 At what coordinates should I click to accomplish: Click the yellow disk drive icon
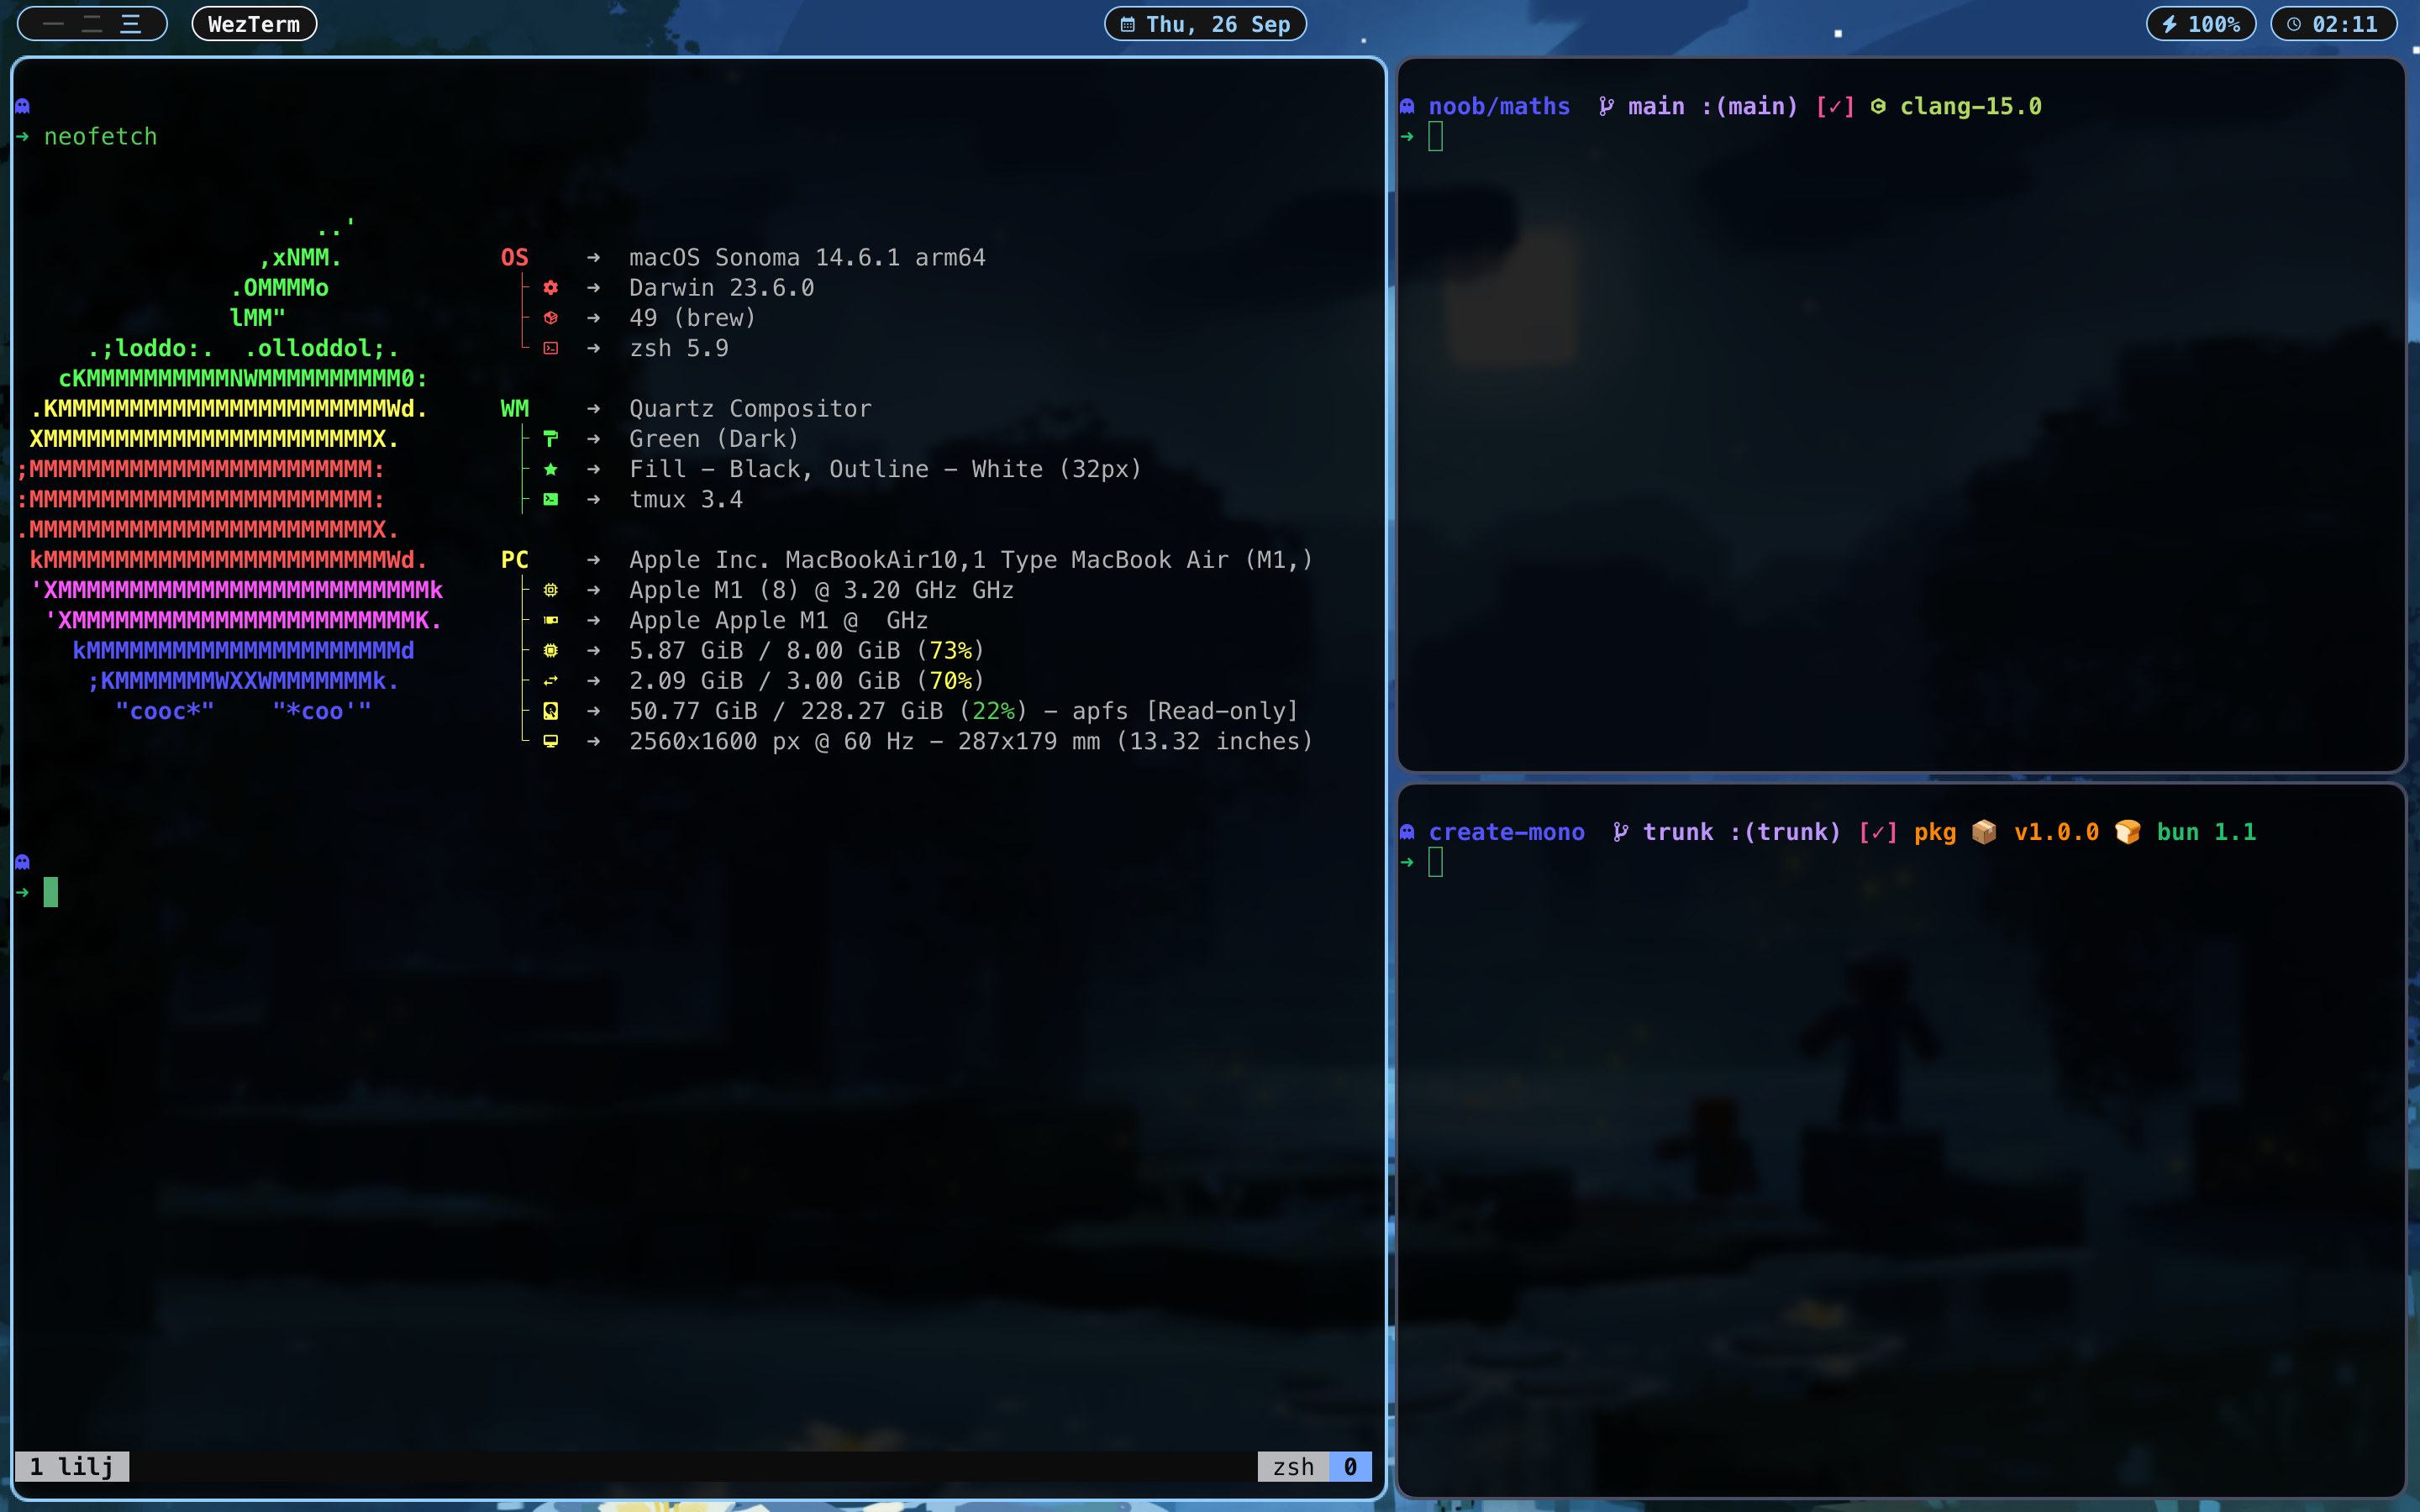coord(550,711)
